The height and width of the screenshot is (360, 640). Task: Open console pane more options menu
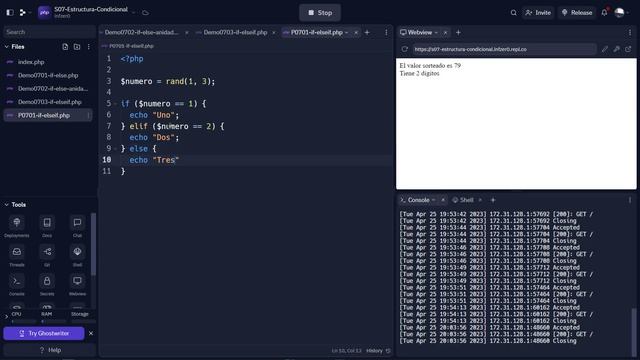tap(630, 200)
